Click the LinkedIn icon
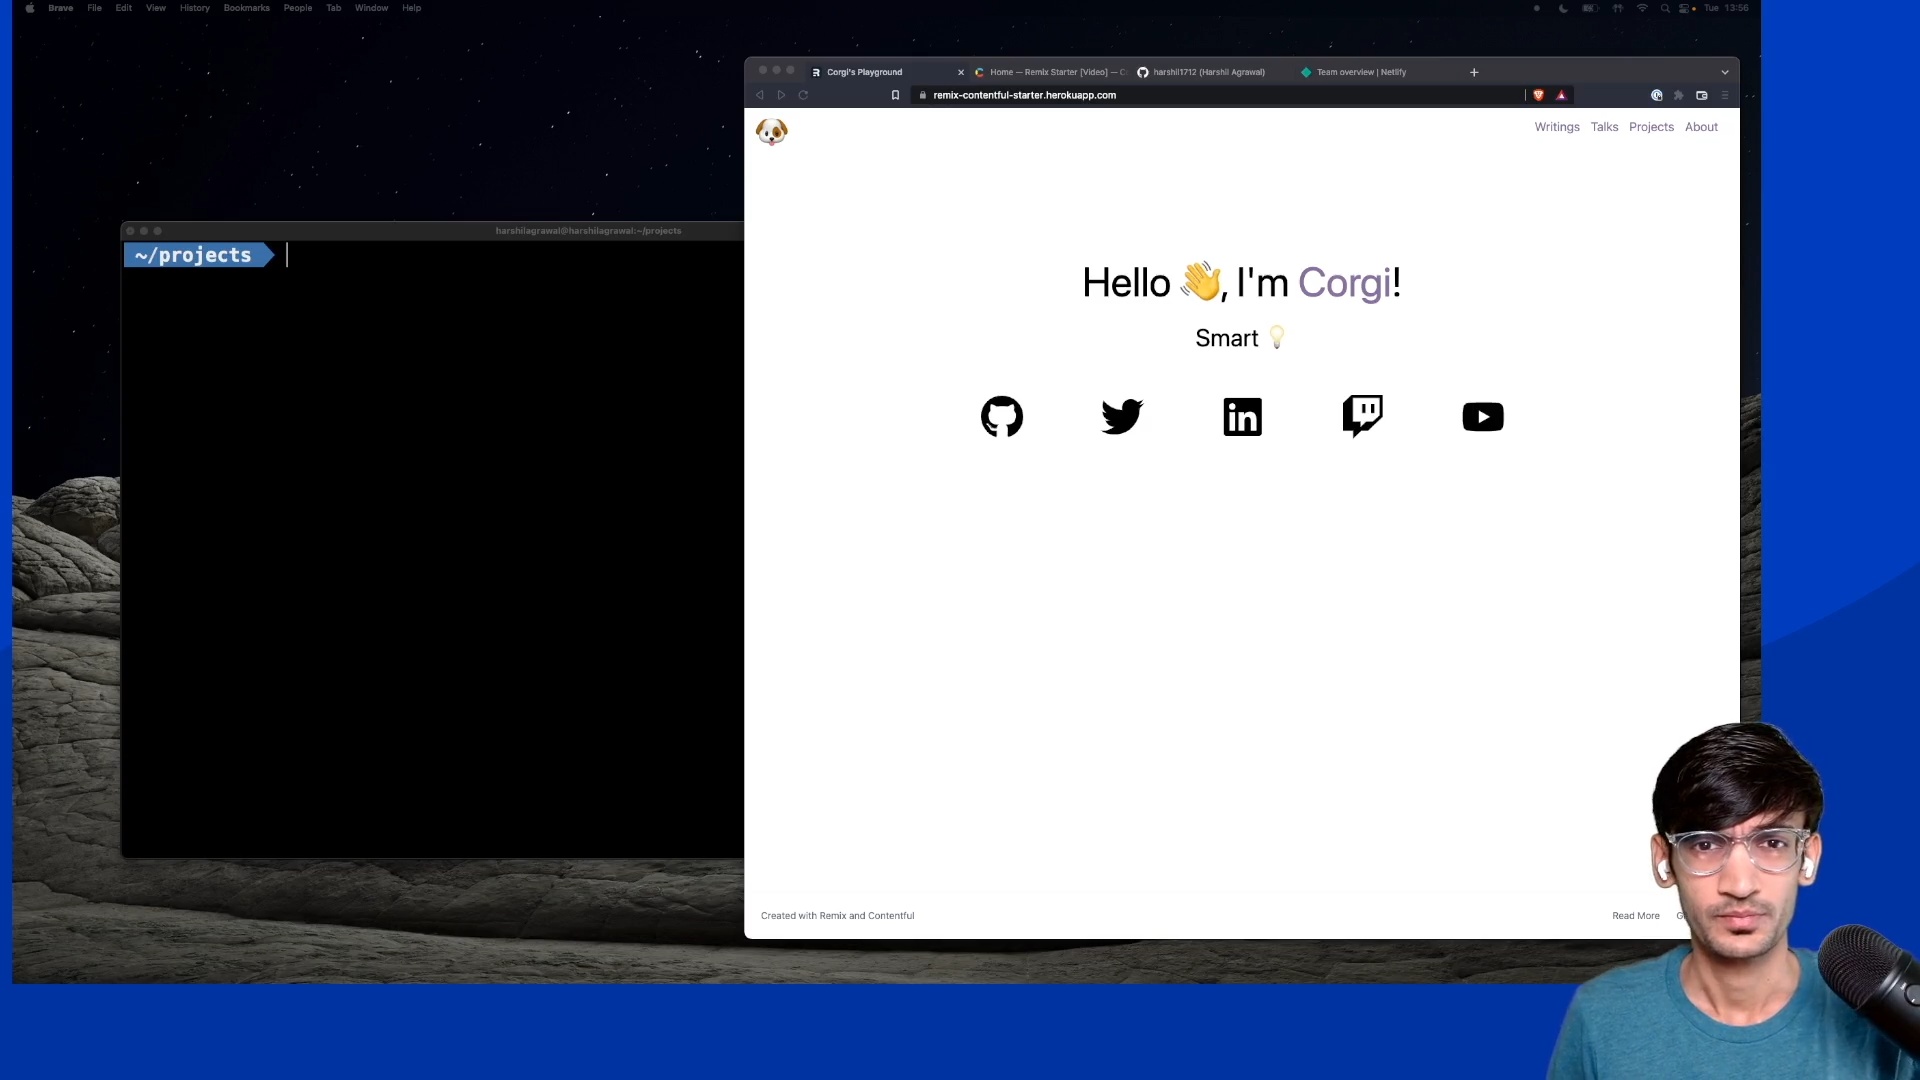The height and width of the screenshot is (1080, 1920). (x=1241, y=417)
